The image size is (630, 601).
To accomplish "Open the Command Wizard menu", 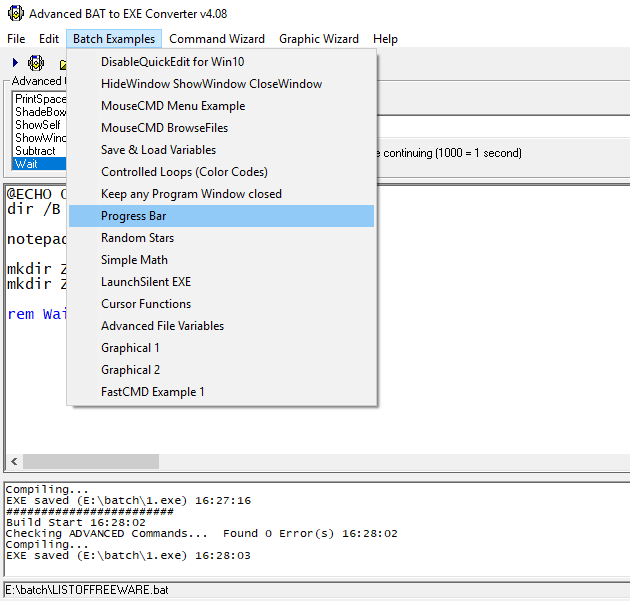I will (217, 39).
